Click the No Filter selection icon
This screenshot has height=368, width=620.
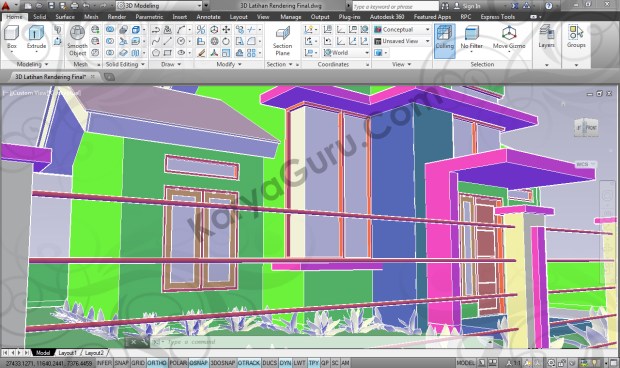pos(471,38)
